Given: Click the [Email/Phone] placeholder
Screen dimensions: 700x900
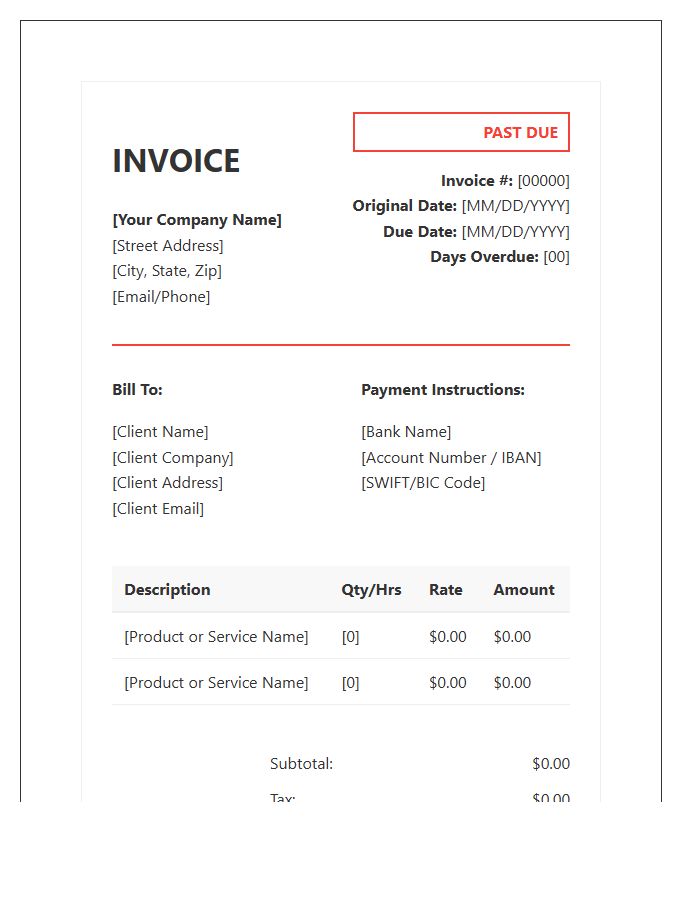Looking at the screenshot, I should (x=161, y=297).
